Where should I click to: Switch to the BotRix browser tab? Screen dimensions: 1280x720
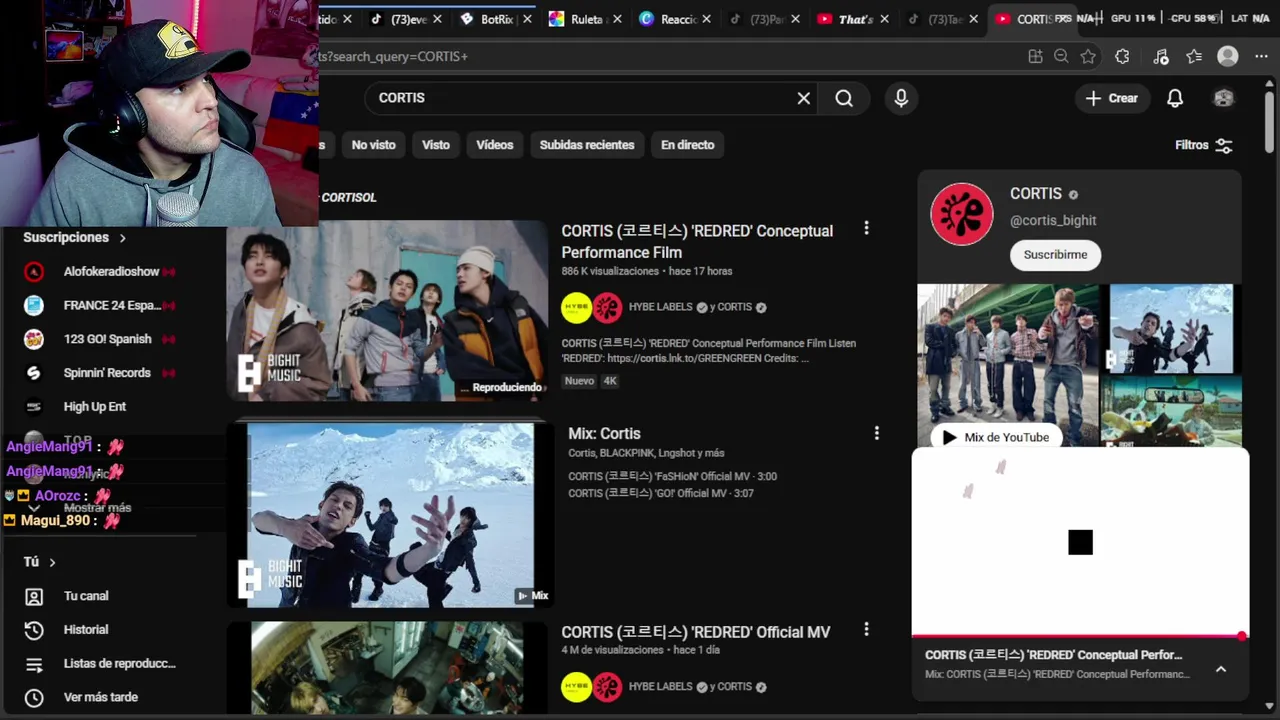(x=494, y=19)
